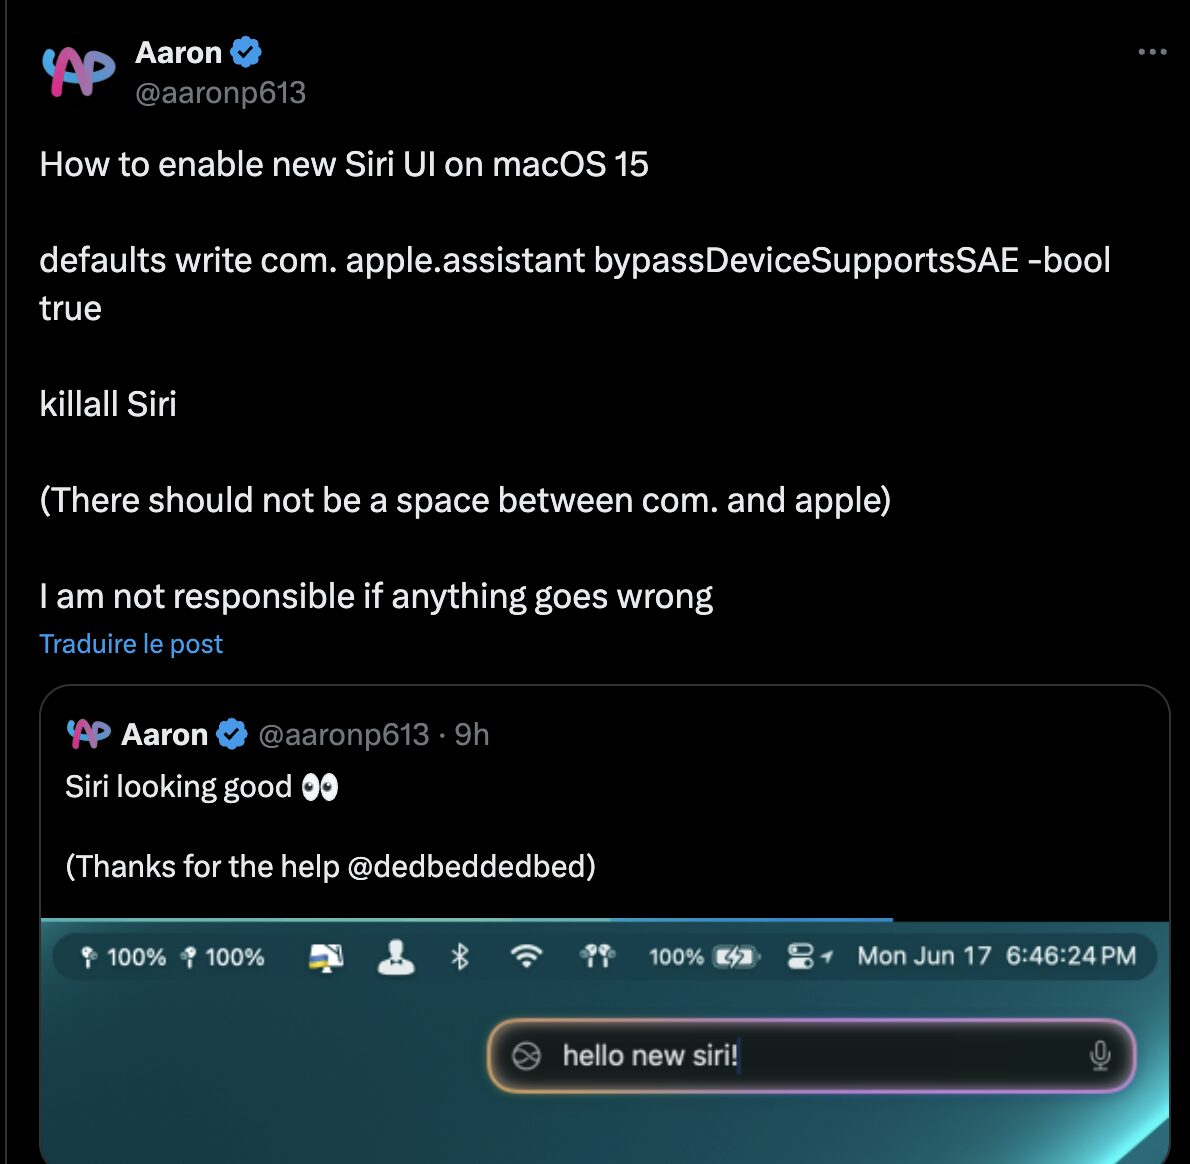Click the user silhouette menu bar icon
1190x1164 pixels.
(396, 957)
